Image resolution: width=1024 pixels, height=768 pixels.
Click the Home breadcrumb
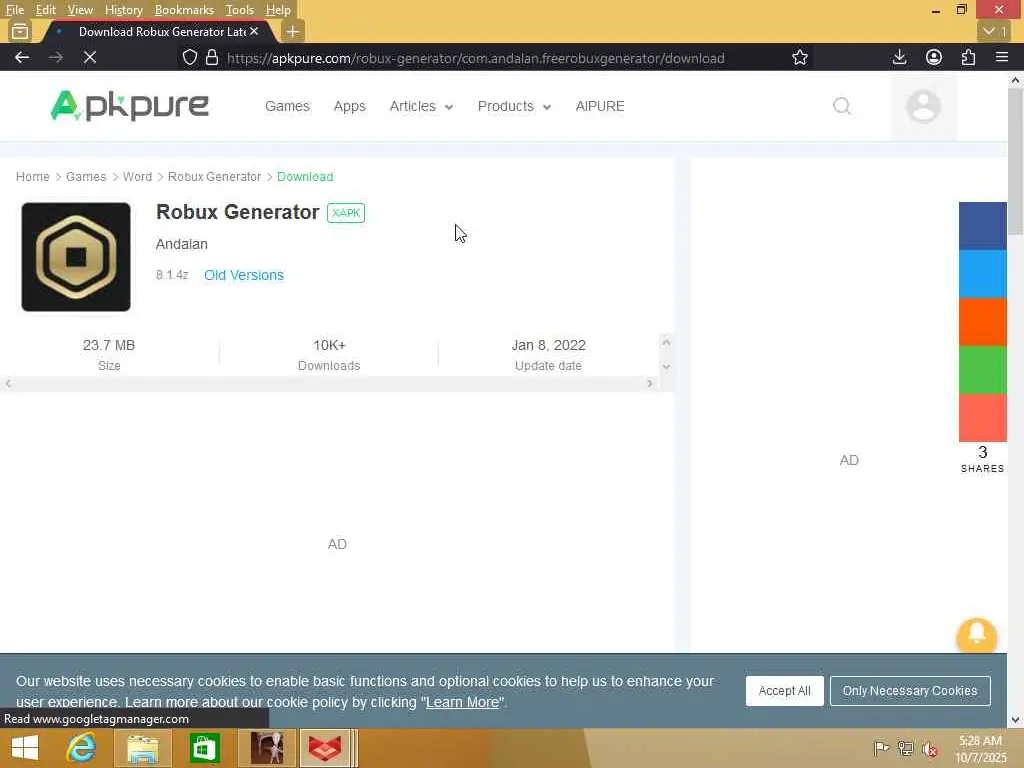(x=33, y=176)
